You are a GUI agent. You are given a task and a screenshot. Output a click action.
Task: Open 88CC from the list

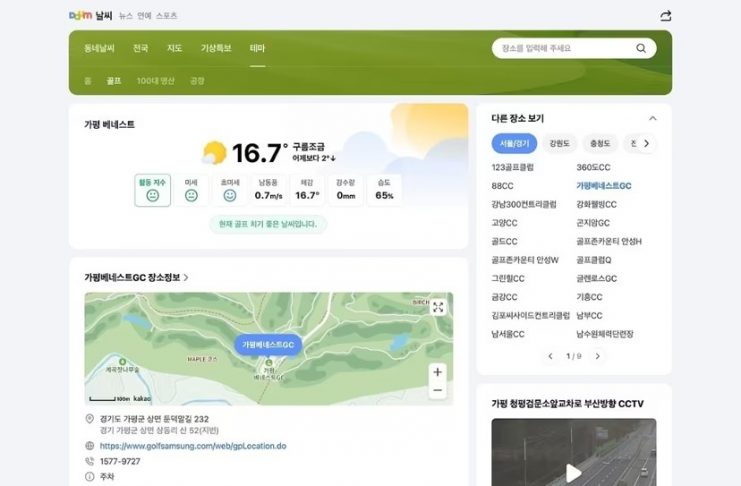502,186
